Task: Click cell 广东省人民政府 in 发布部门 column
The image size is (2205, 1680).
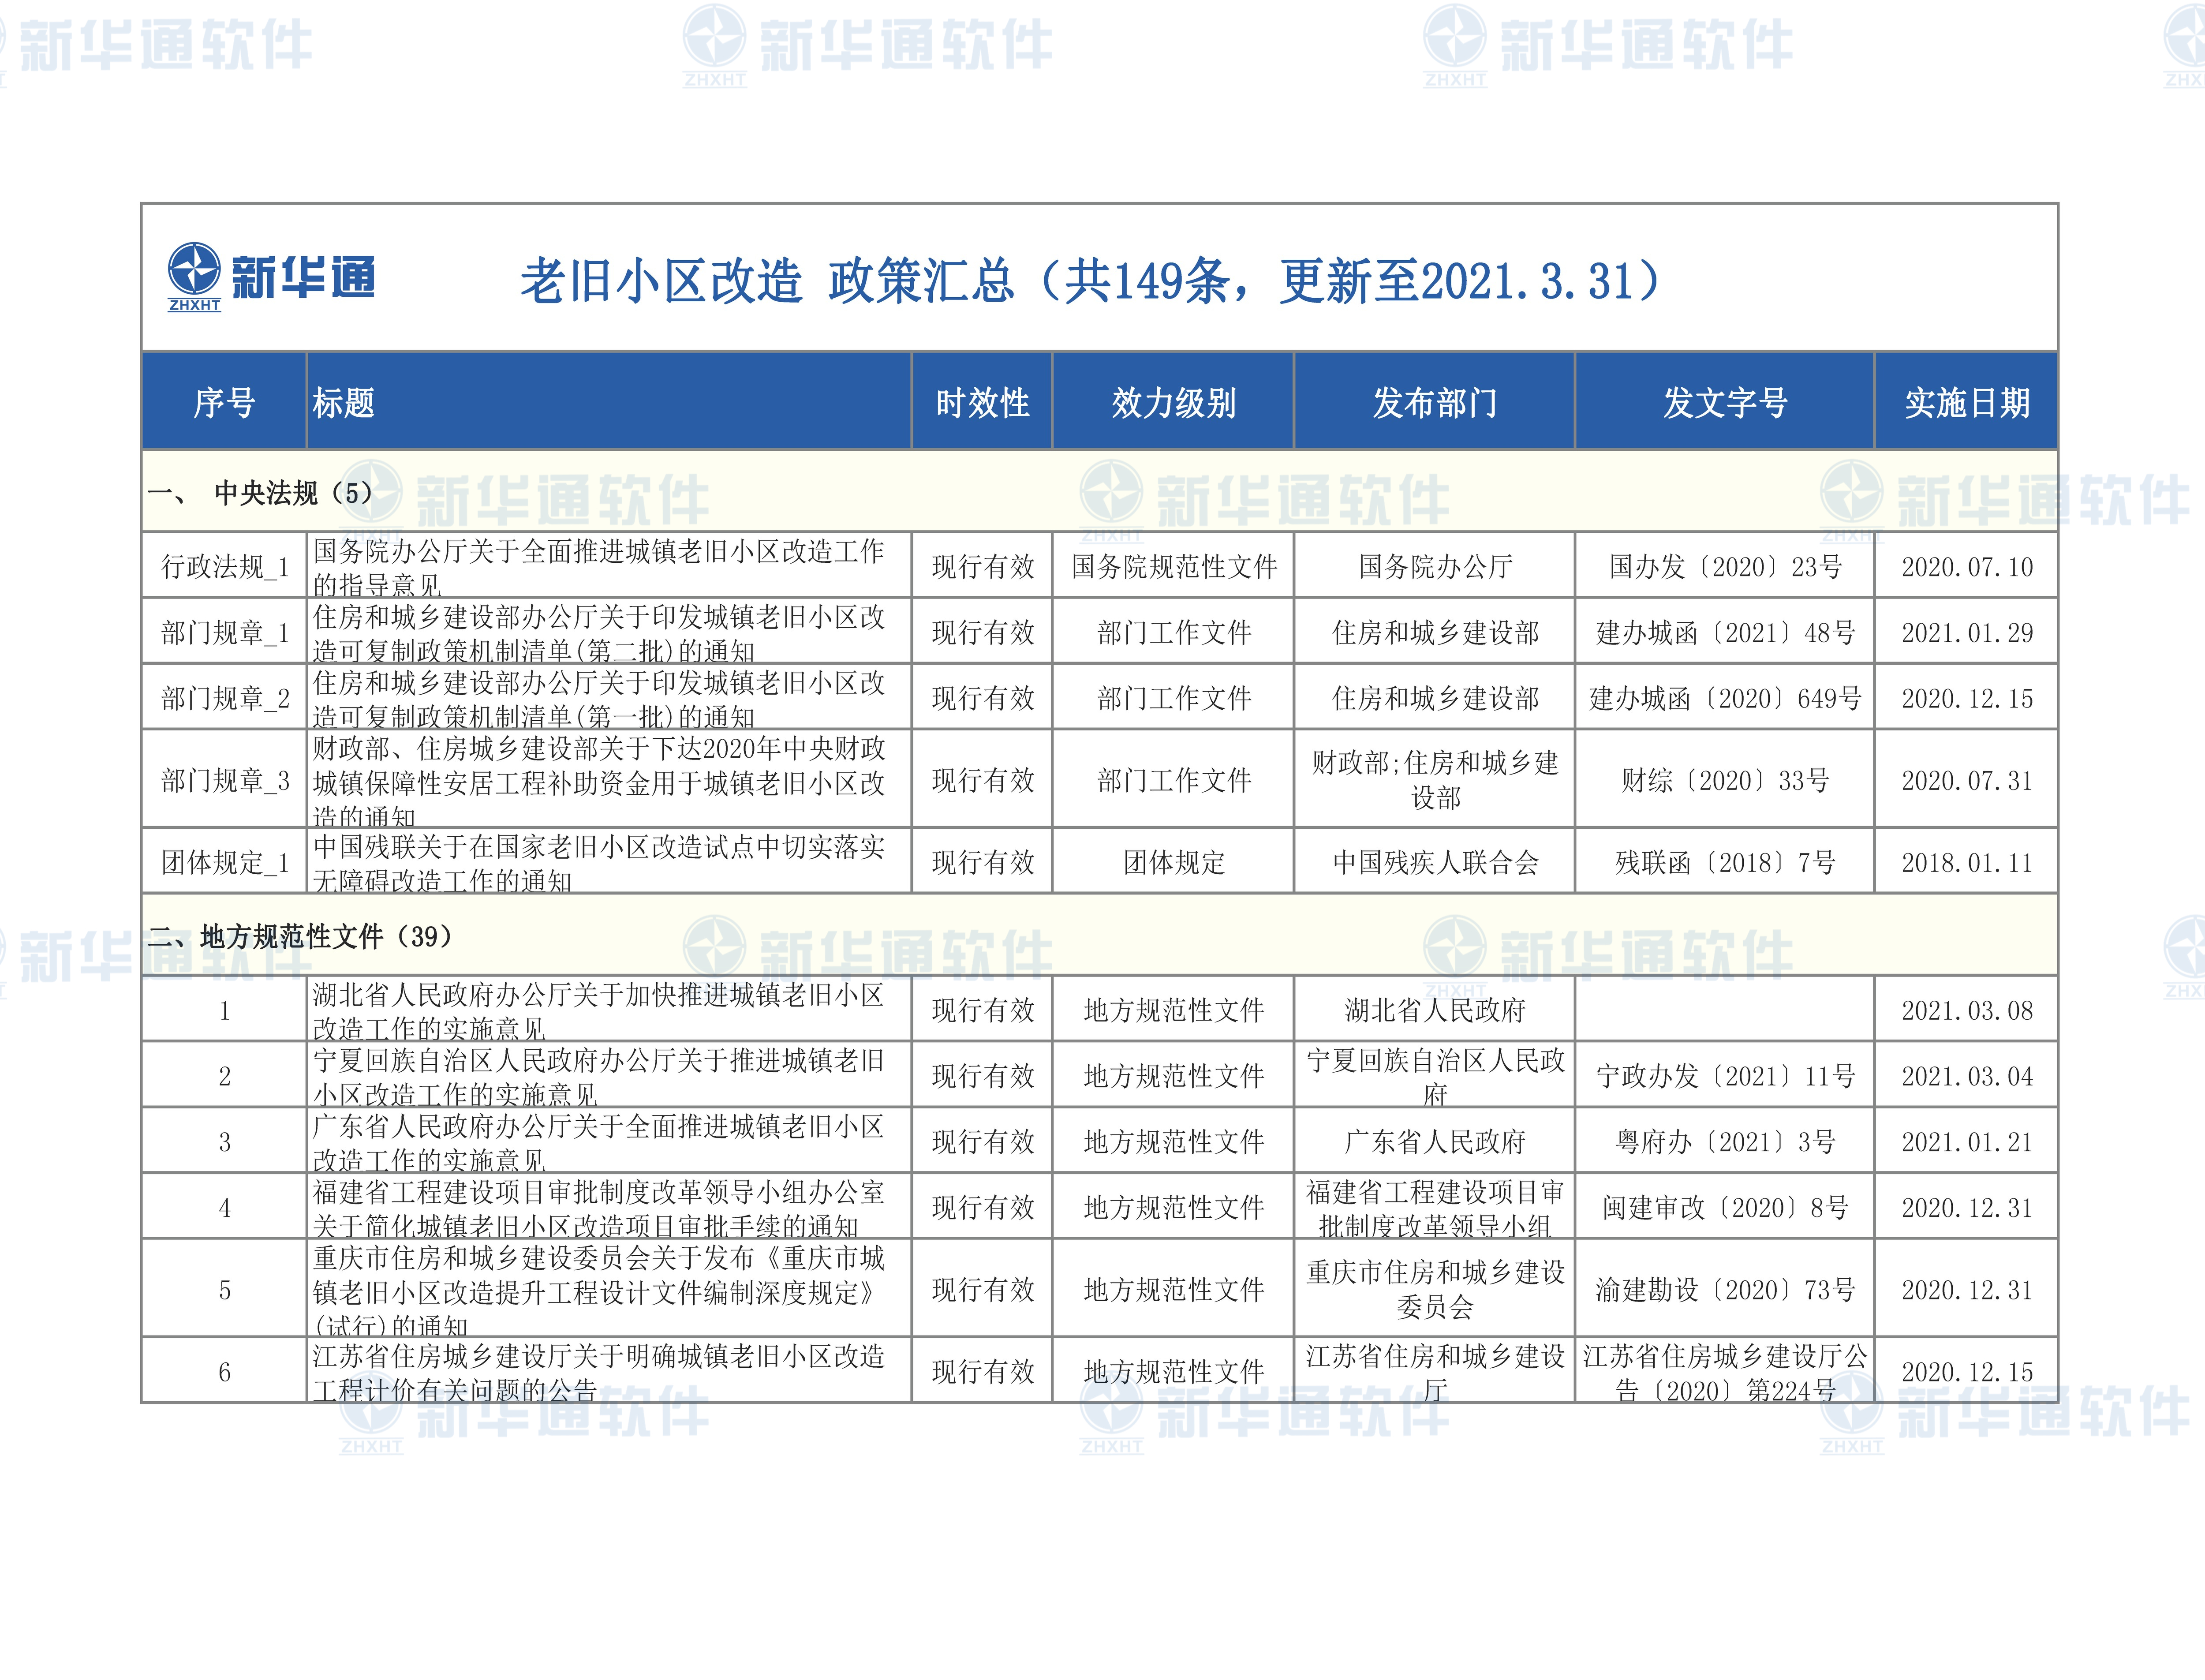Action: 1435,1142
